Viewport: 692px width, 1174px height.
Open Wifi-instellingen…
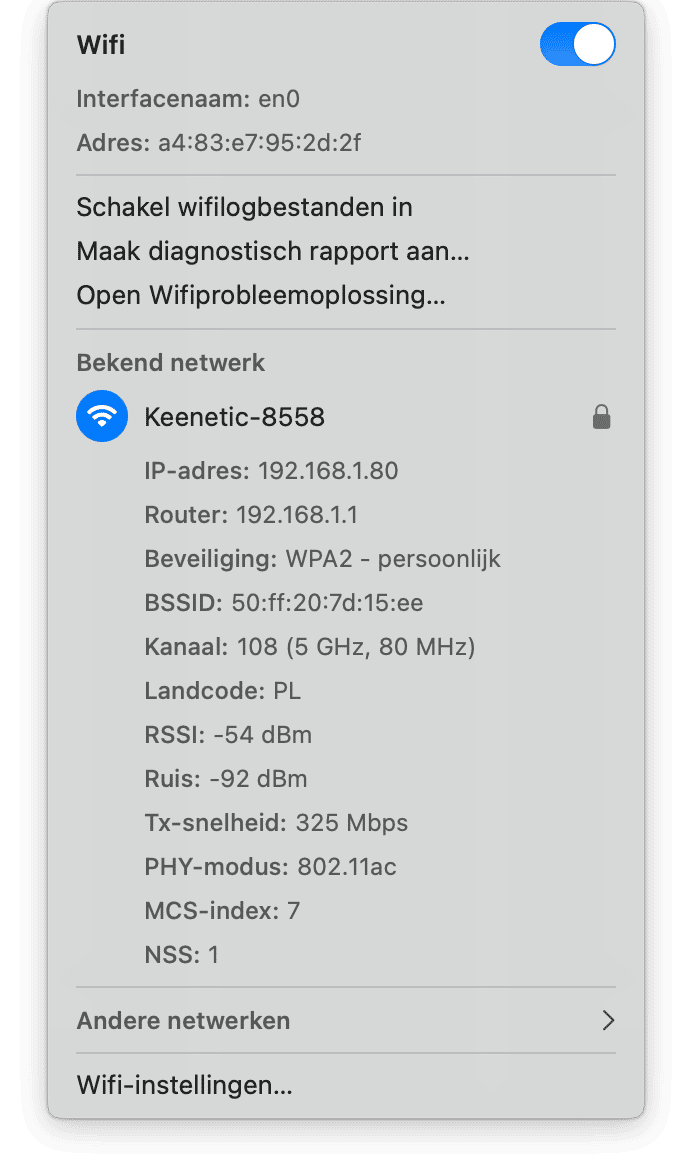184,1085
